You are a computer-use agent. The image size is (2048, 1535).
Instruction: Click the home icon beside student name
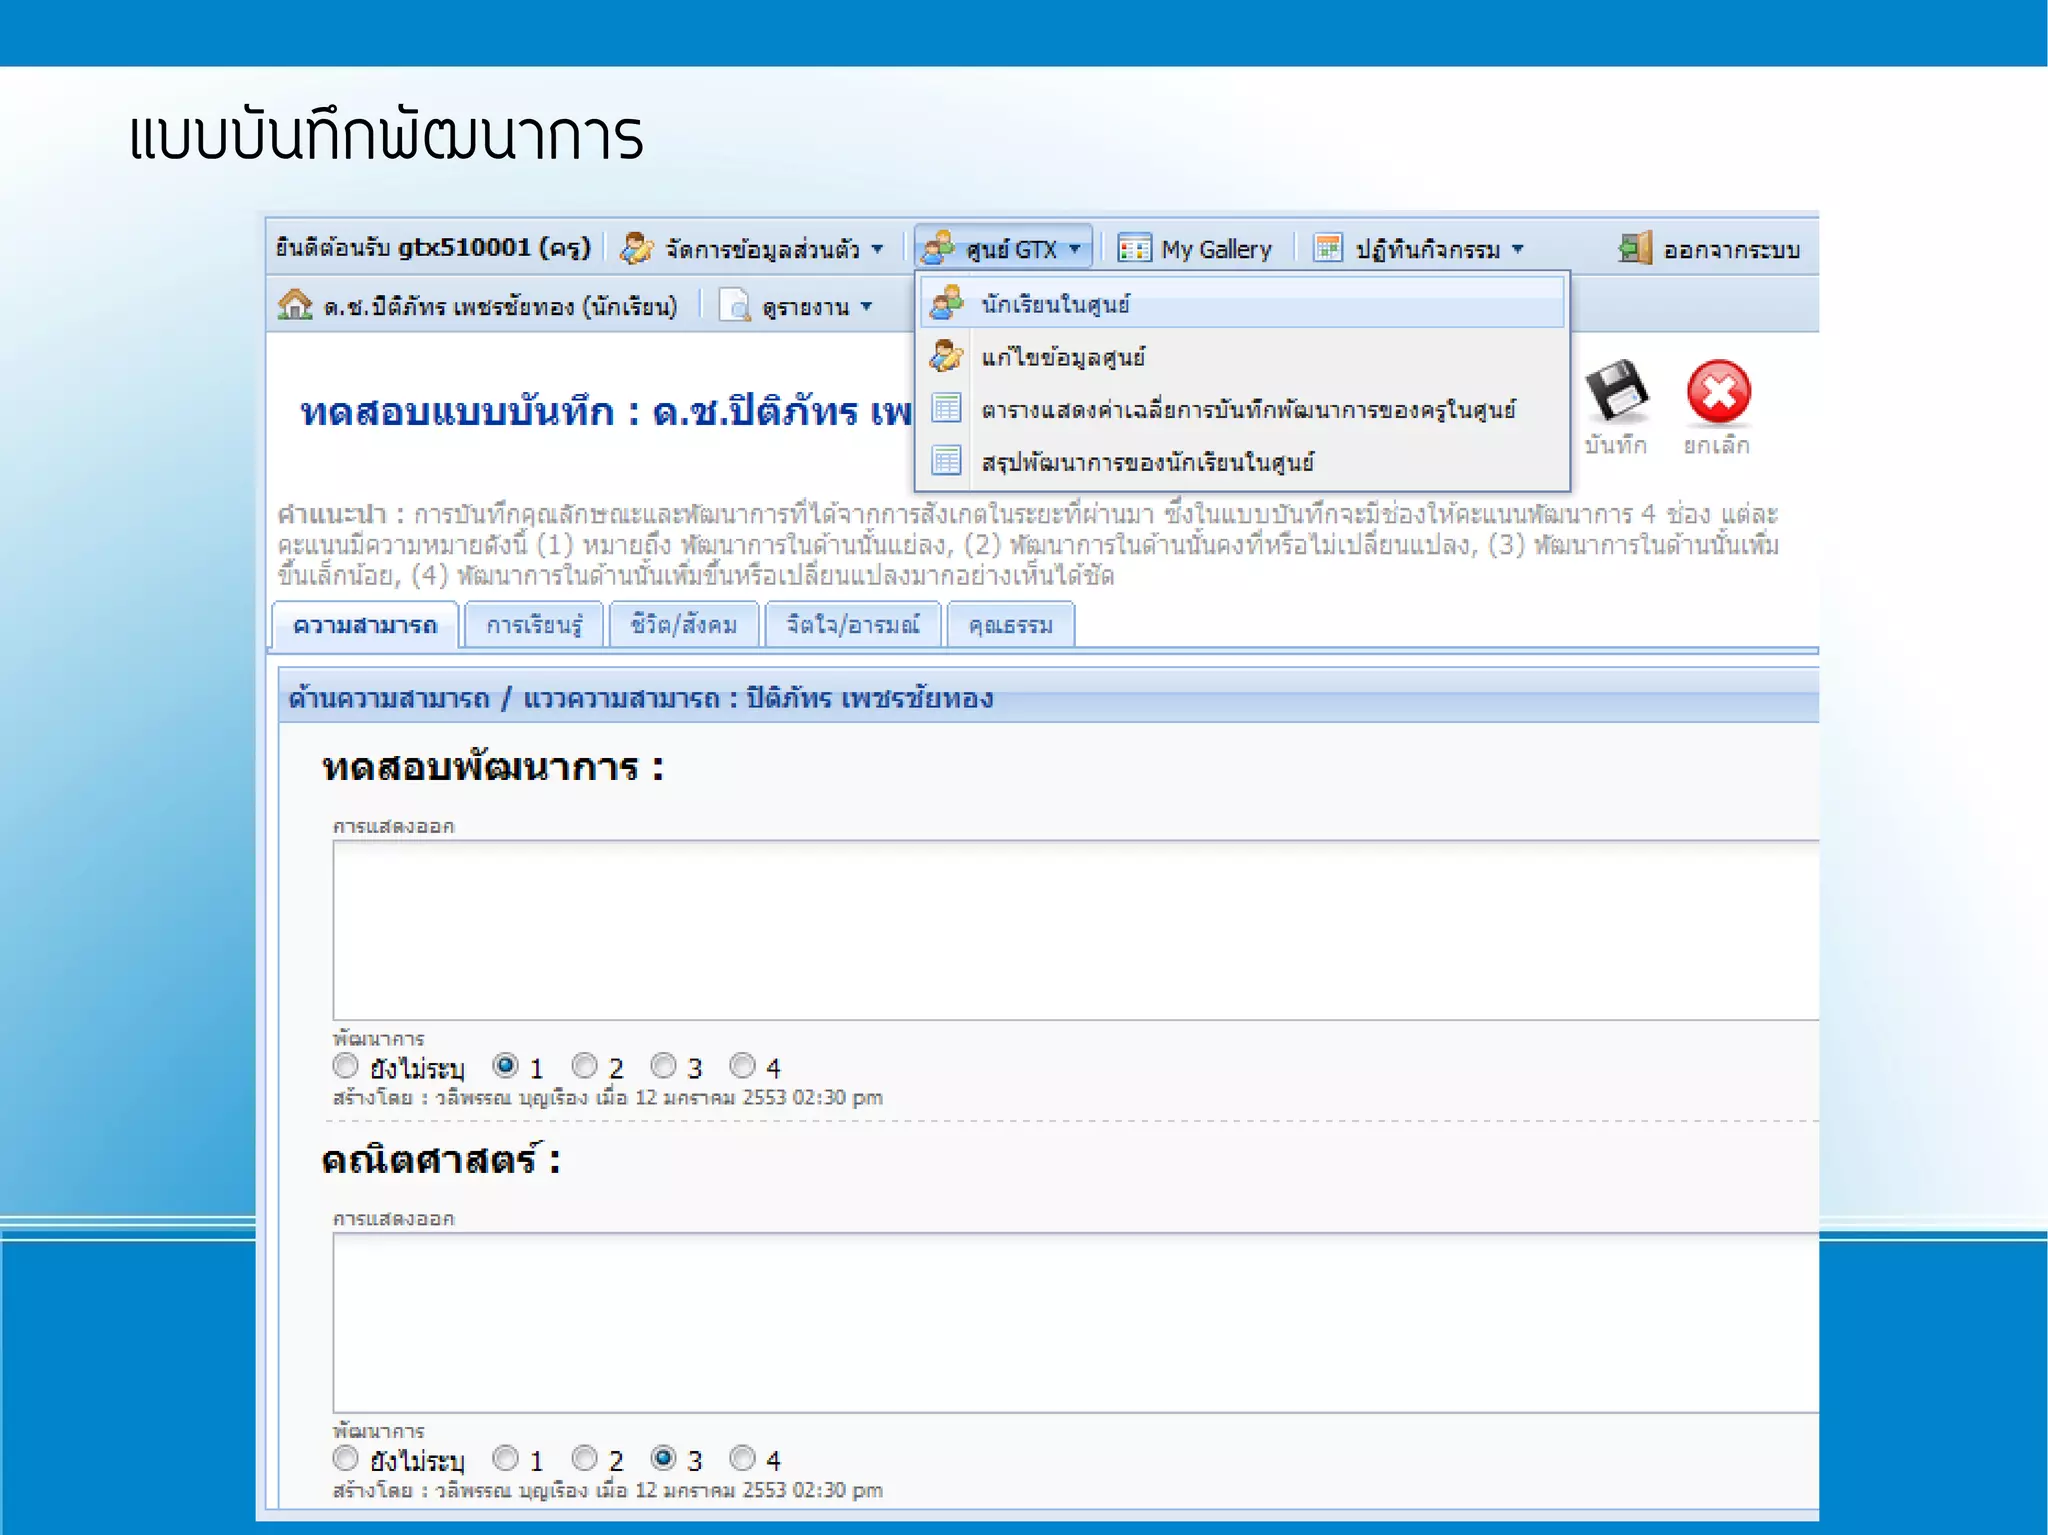(x=294, y=305)
